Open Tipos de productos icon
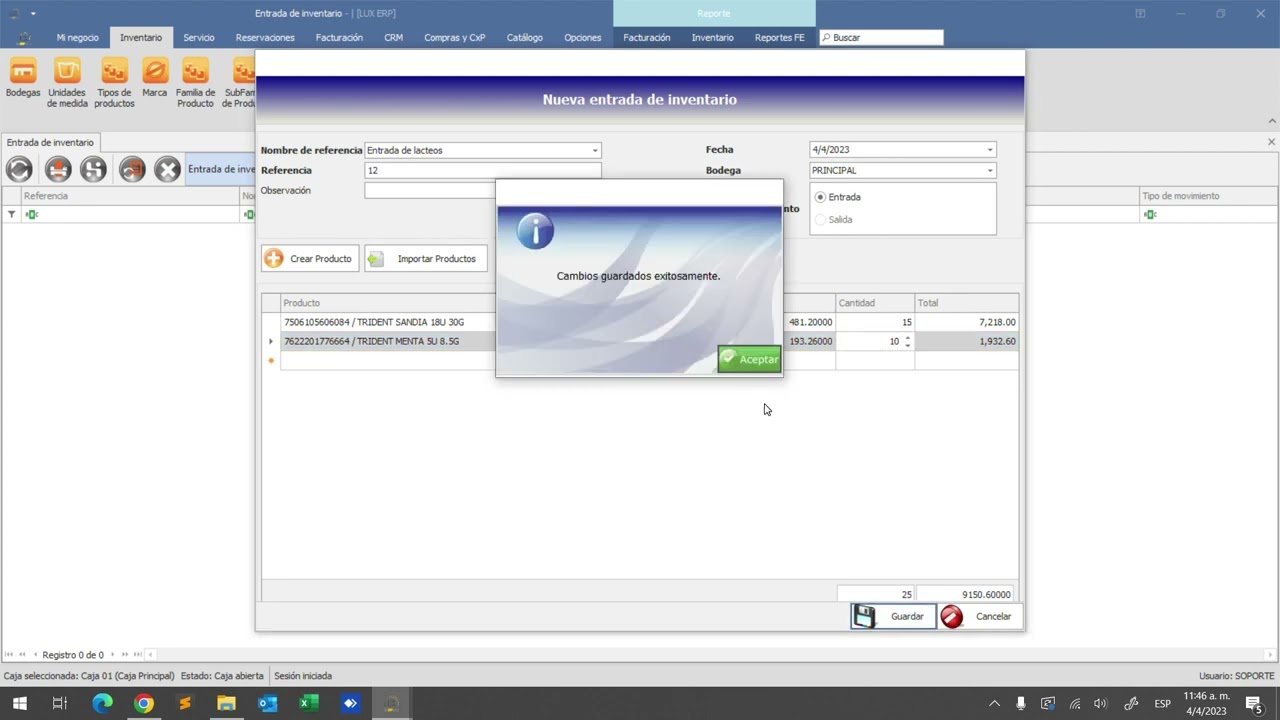The width and height of the screenshot is (1280, 720). (115, 83)
